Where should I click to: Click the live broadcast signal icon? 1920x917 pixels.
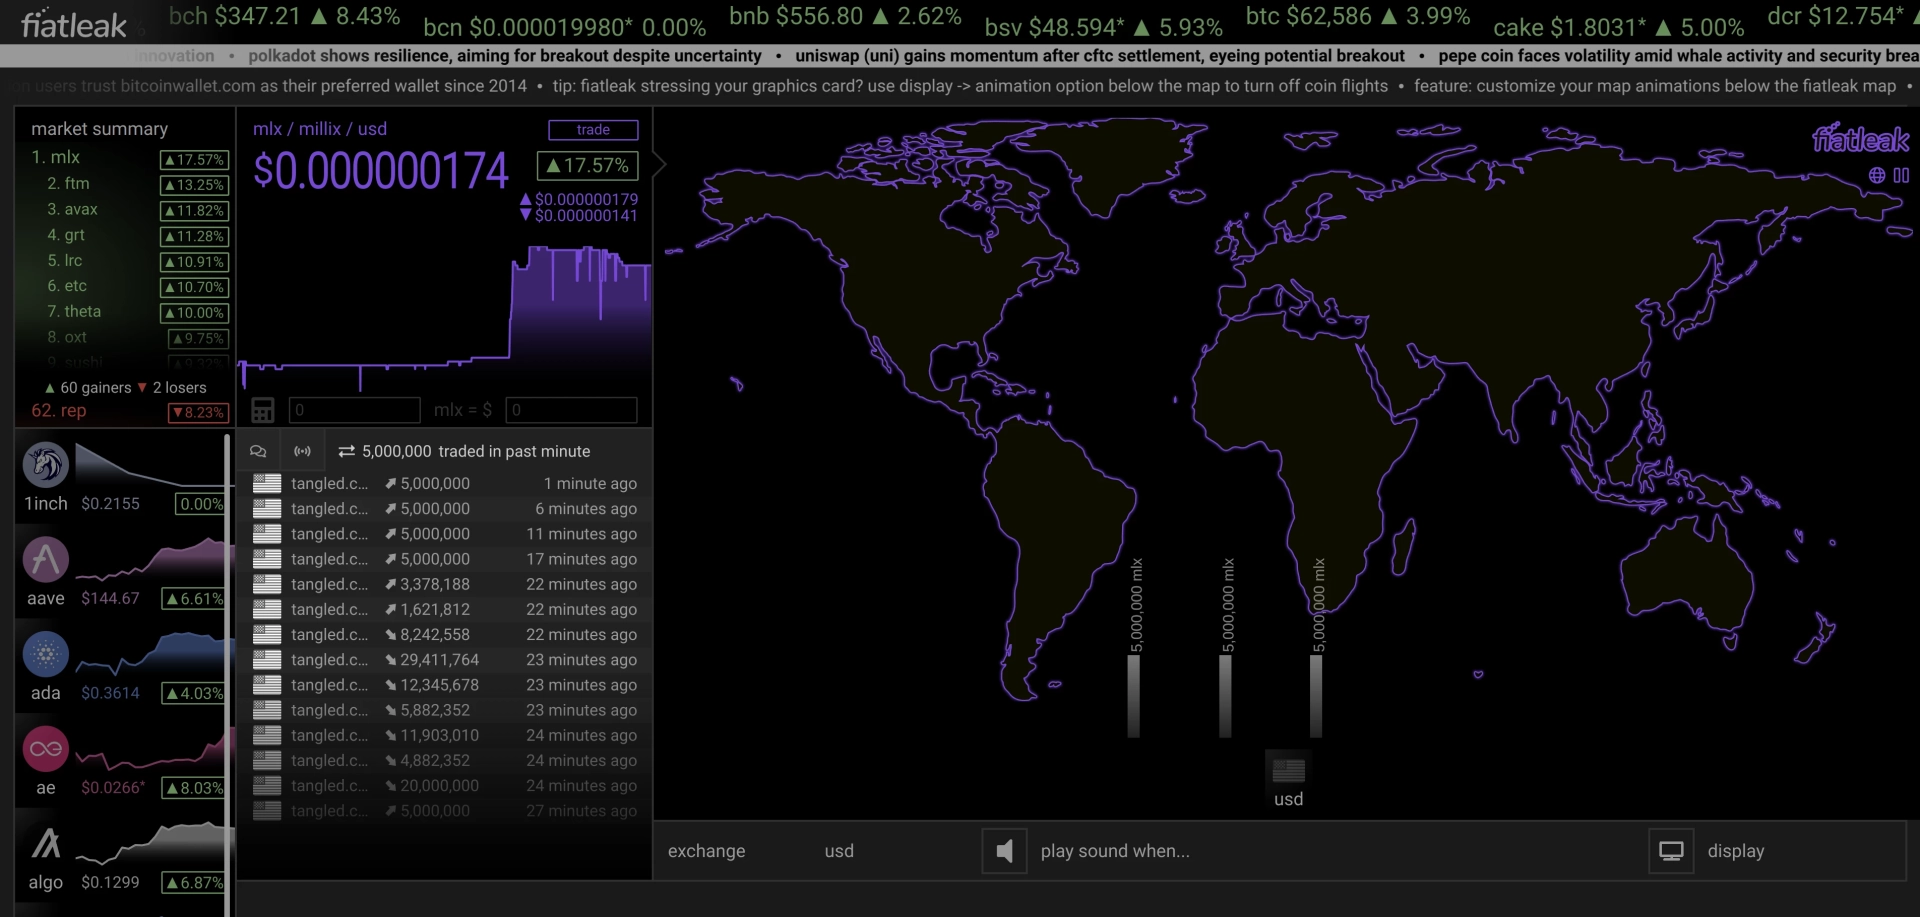(x=302, y=451)
